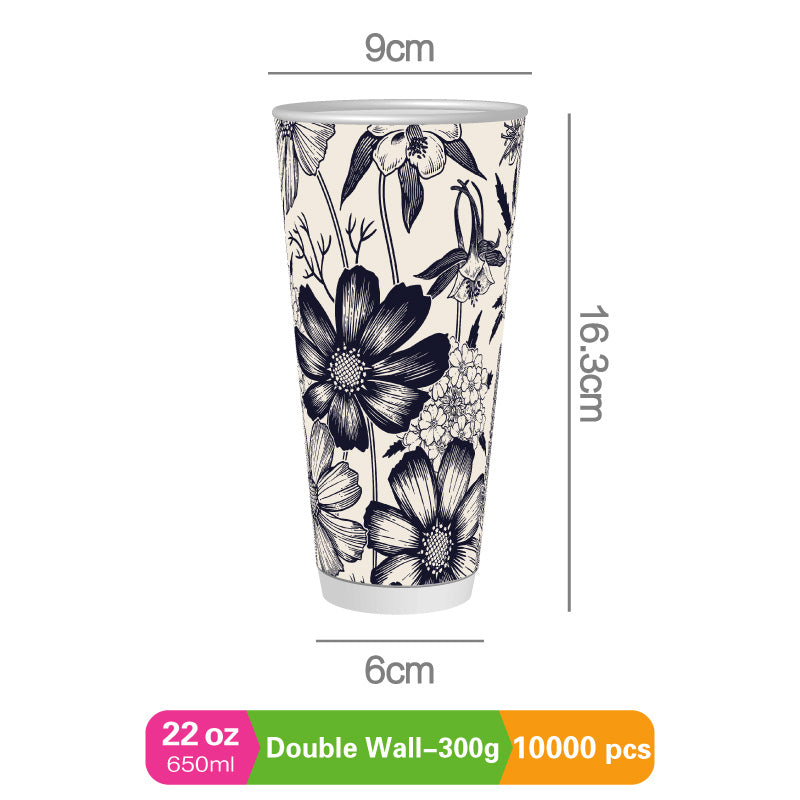This screenshot has height=800, width=800.
Task: Click the 6cm base width label
Action: pyautogui.click(x=399, y=670)
